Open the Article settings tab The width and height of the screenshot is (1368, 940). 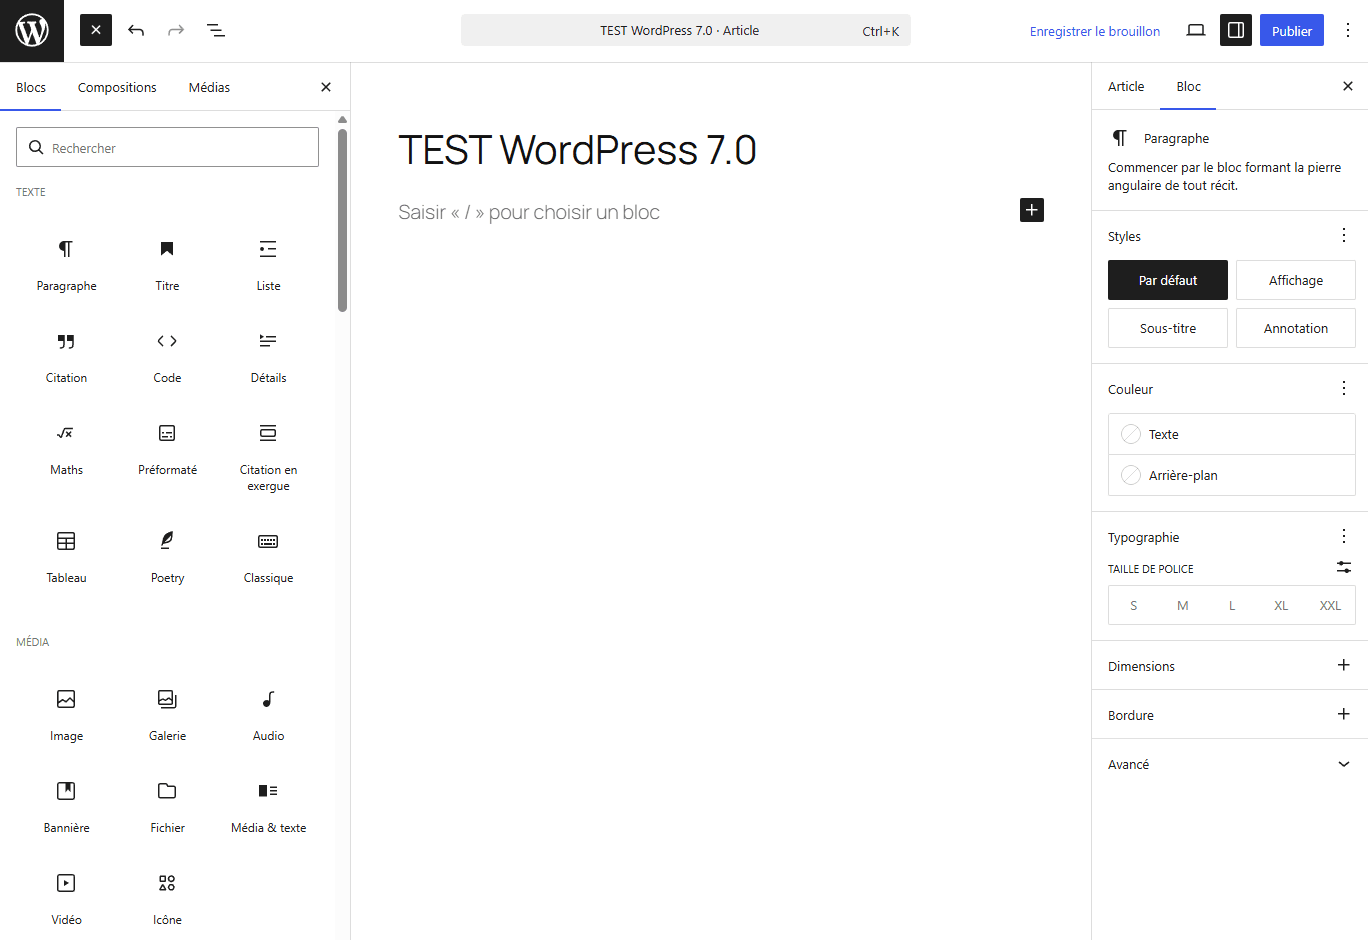pyautogui.click(x=1126, y=87)
